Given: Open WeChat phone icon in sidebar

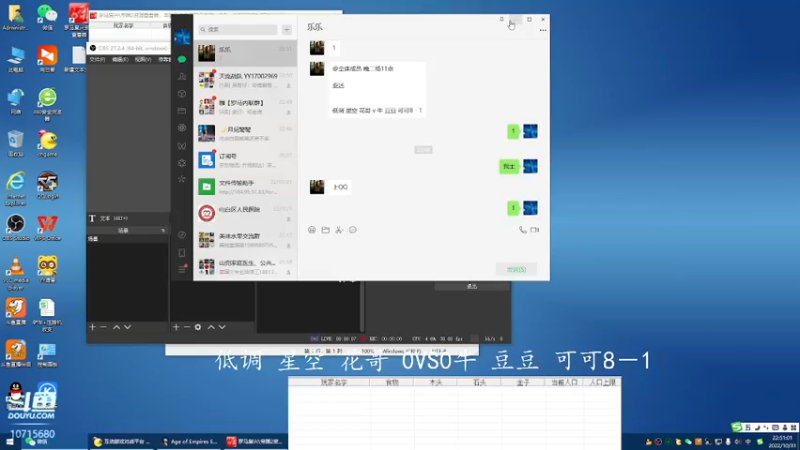Looking at the screenshot, I should click(182, 253).
